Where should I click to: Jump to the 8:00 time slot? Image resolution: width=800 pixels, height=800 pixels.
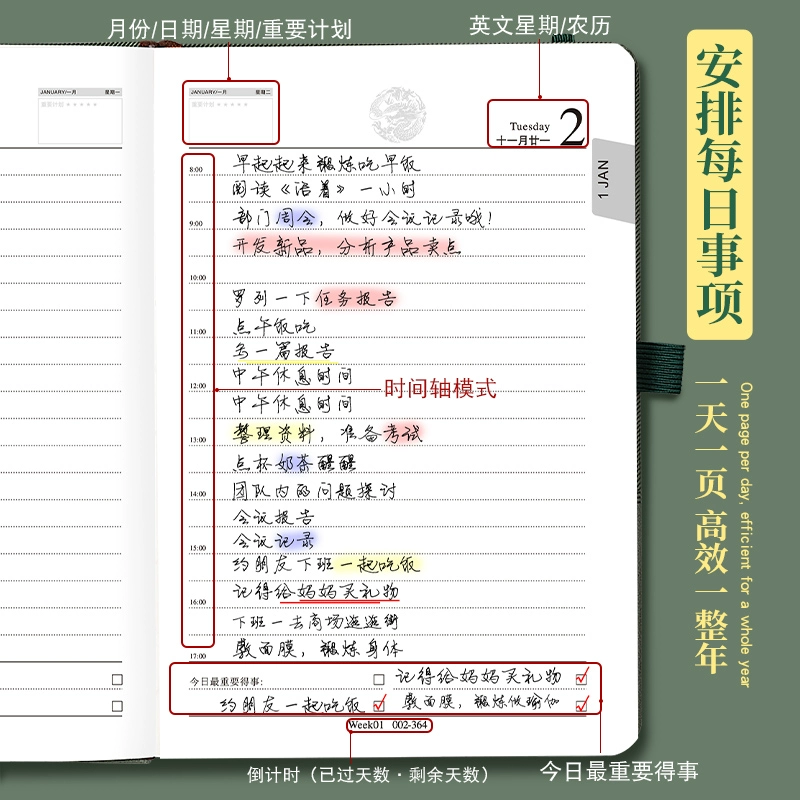tap(196, 169)
